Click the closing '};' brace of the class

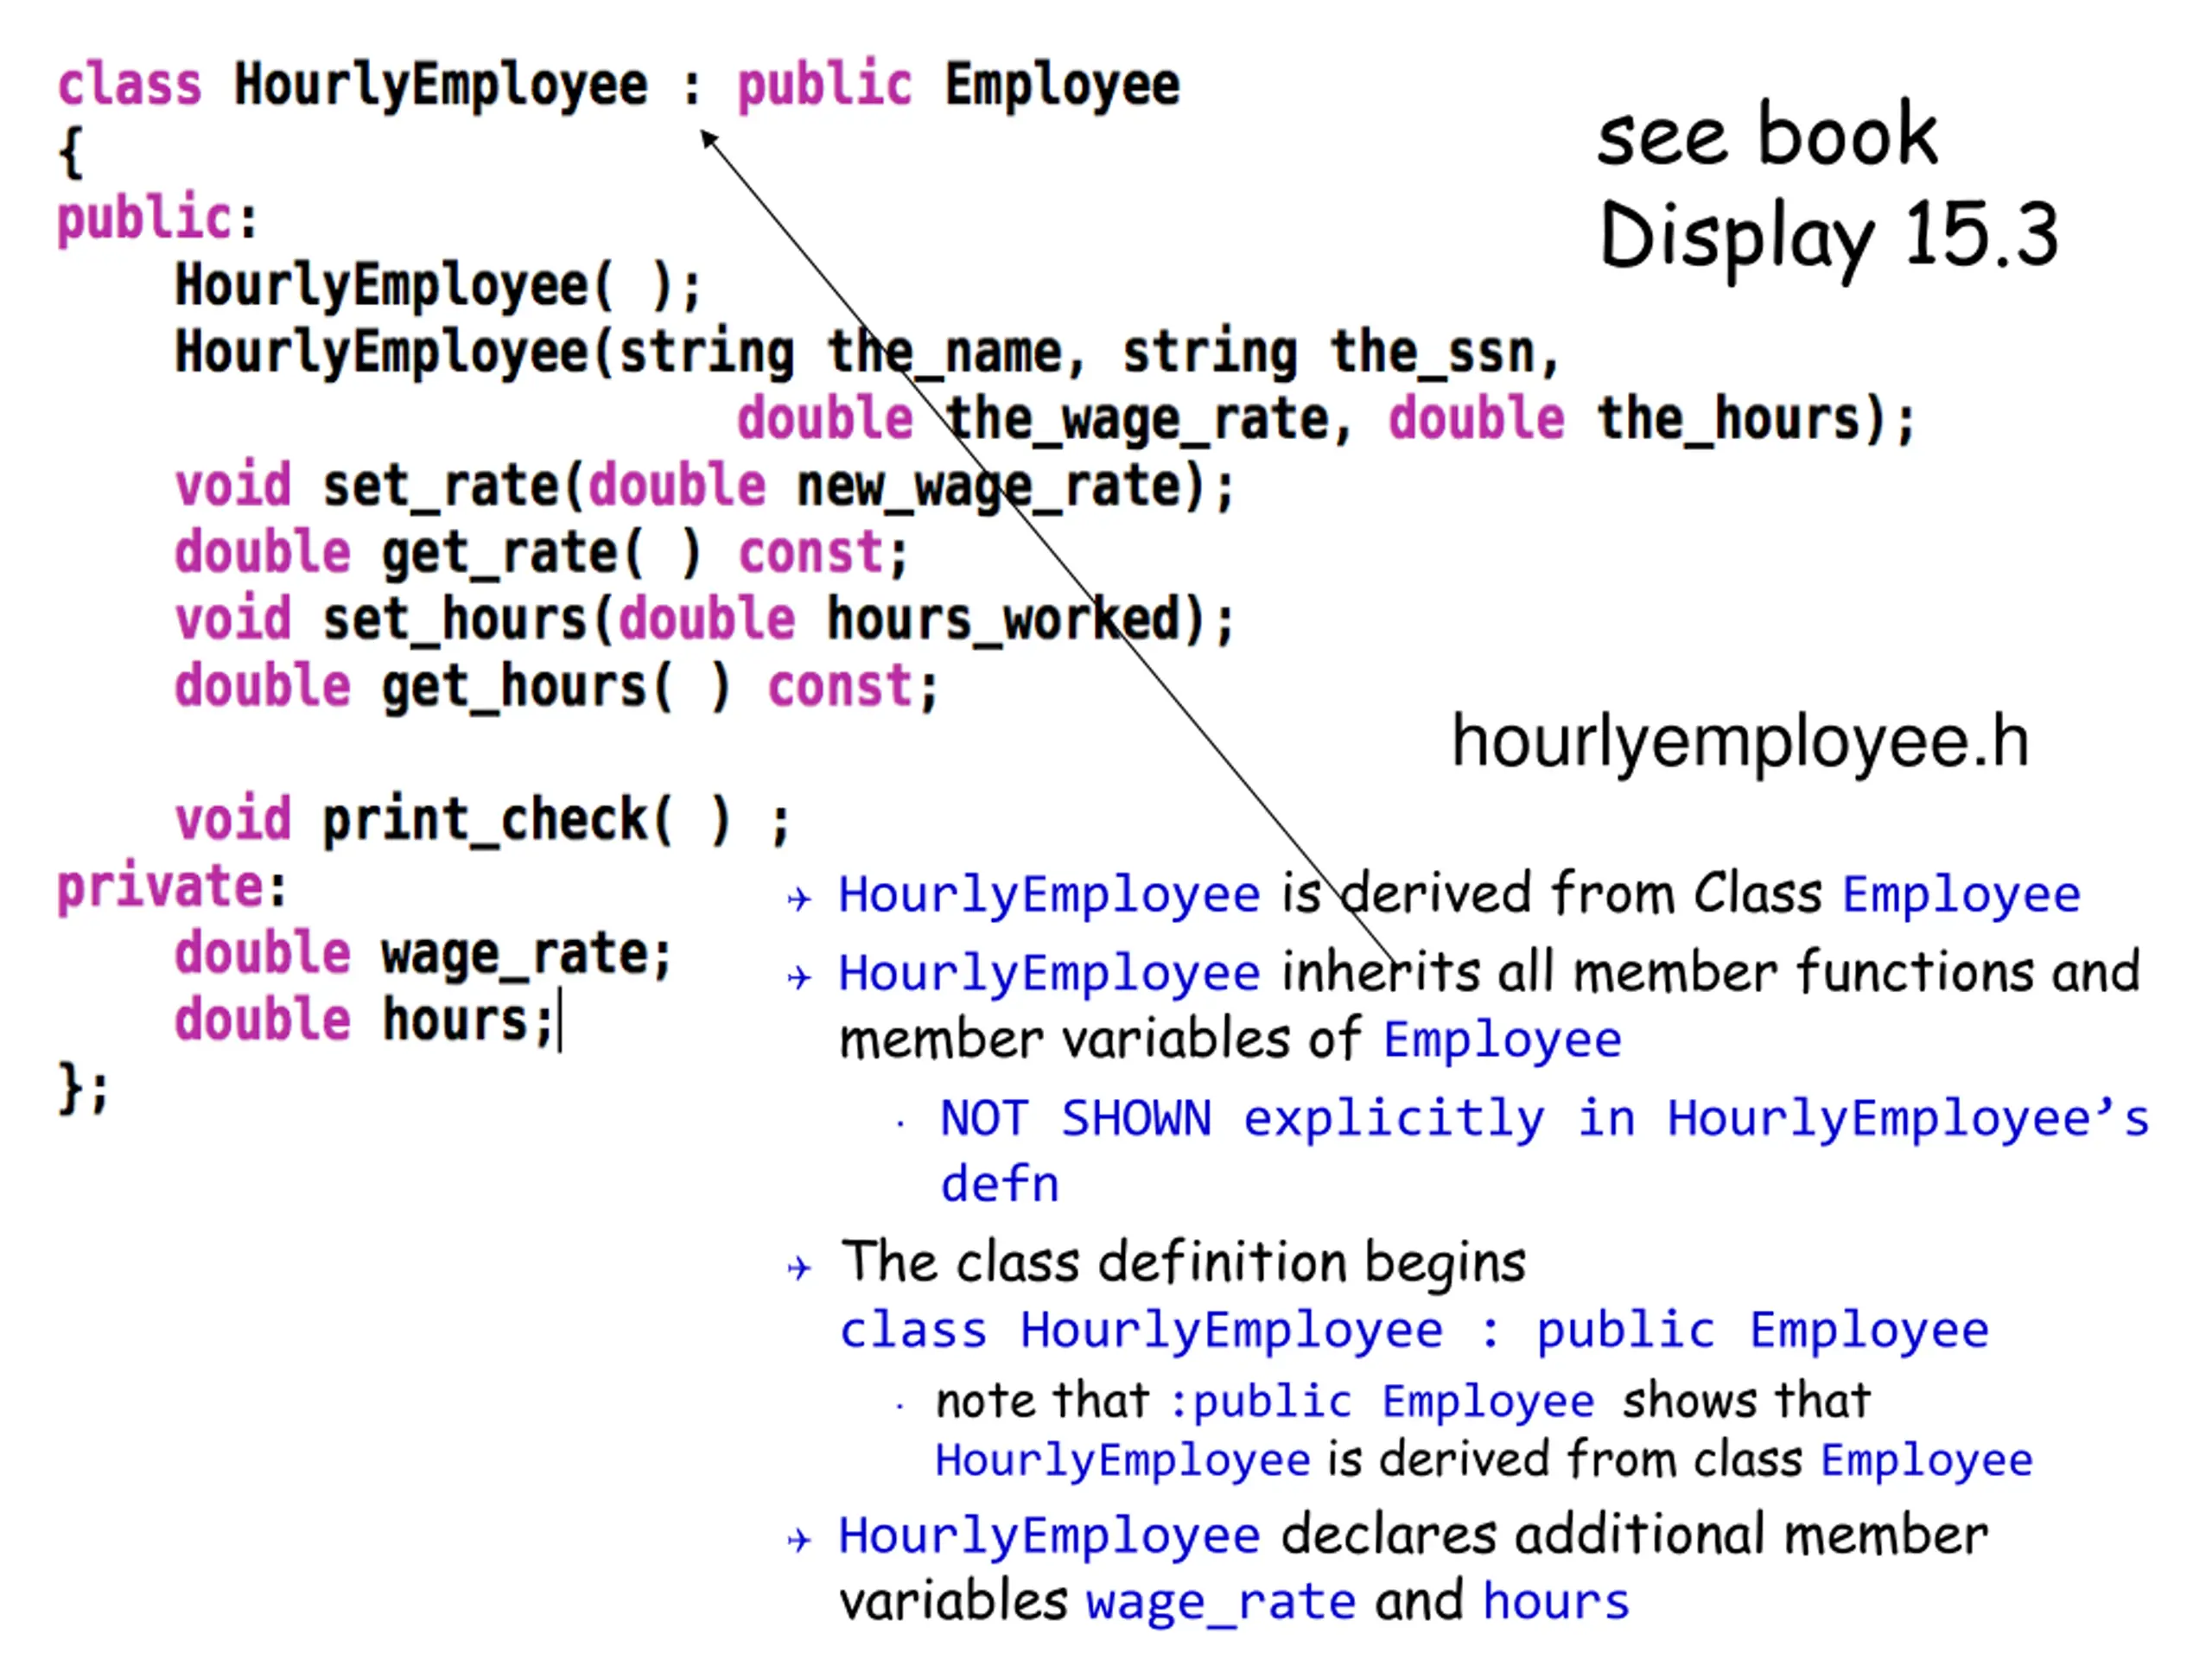83,1089
